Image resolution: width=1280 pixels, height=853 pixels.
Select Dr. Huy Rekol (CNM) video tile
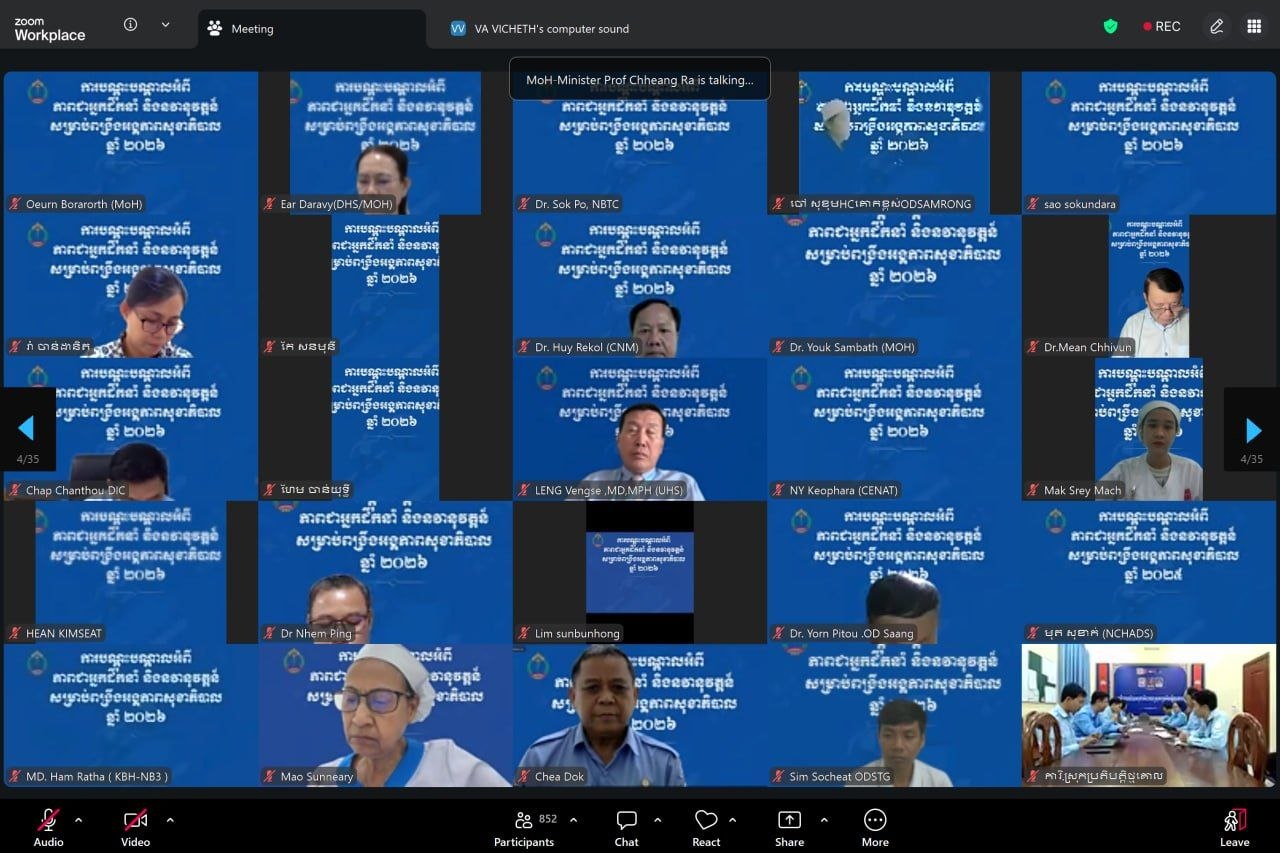tap(640, 286)
